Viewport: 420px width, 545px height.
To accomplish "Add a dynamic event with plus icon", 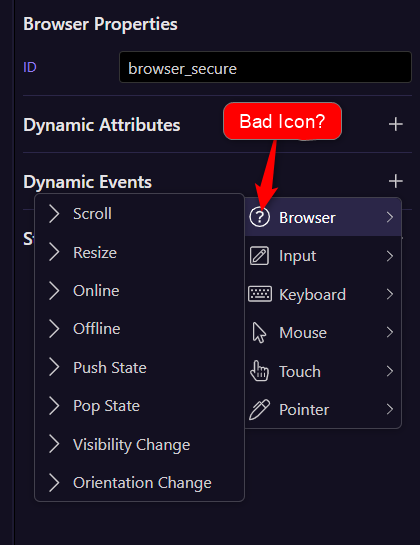I will pos(396,181).
